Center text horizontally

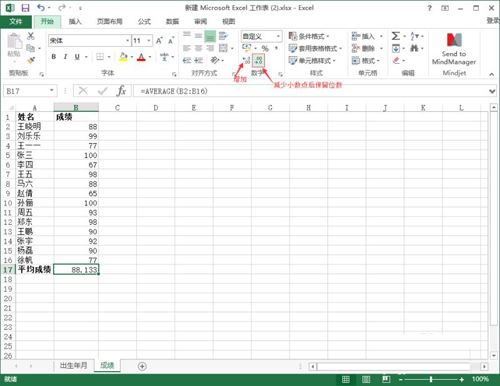click(198, 48)
